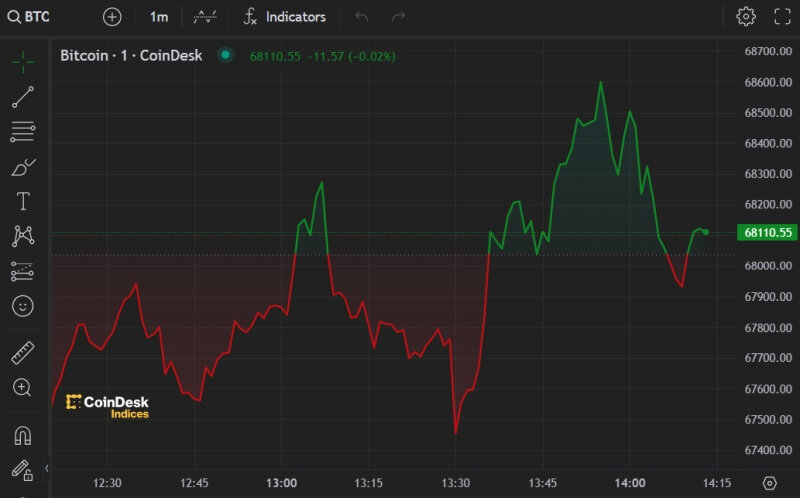
Task: Click the 13:30 time axis label
Action: (456, 483)
